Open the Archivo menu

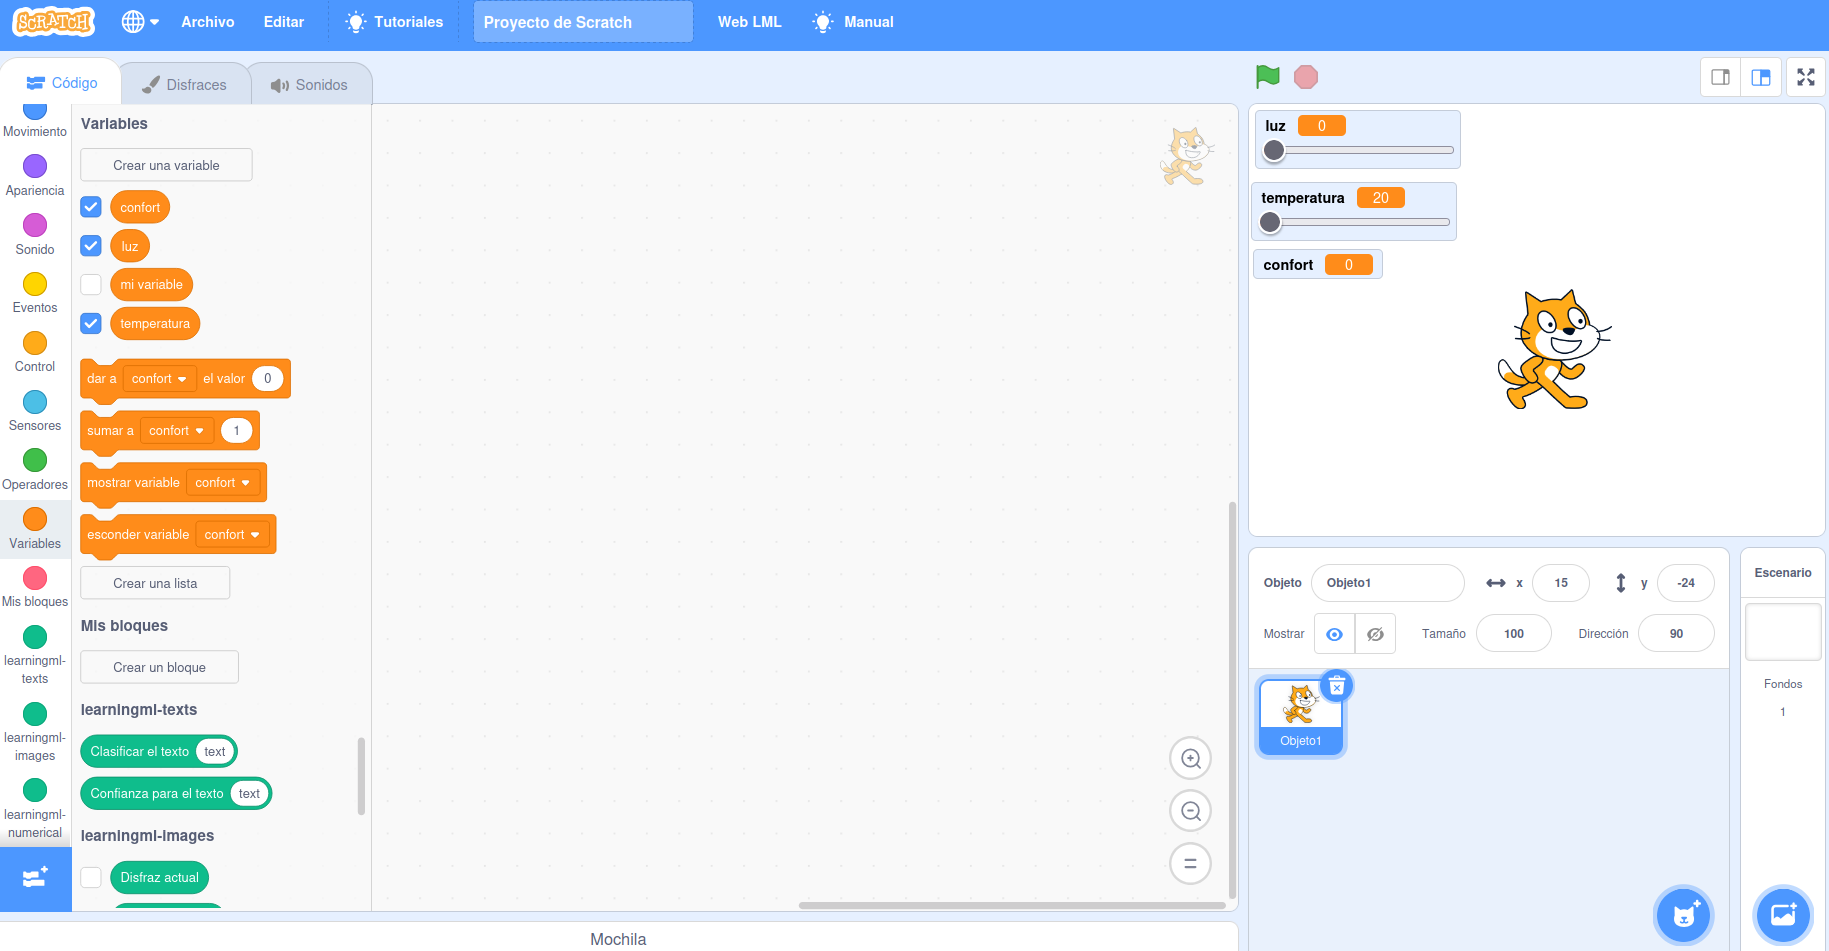tap(207, 22)
